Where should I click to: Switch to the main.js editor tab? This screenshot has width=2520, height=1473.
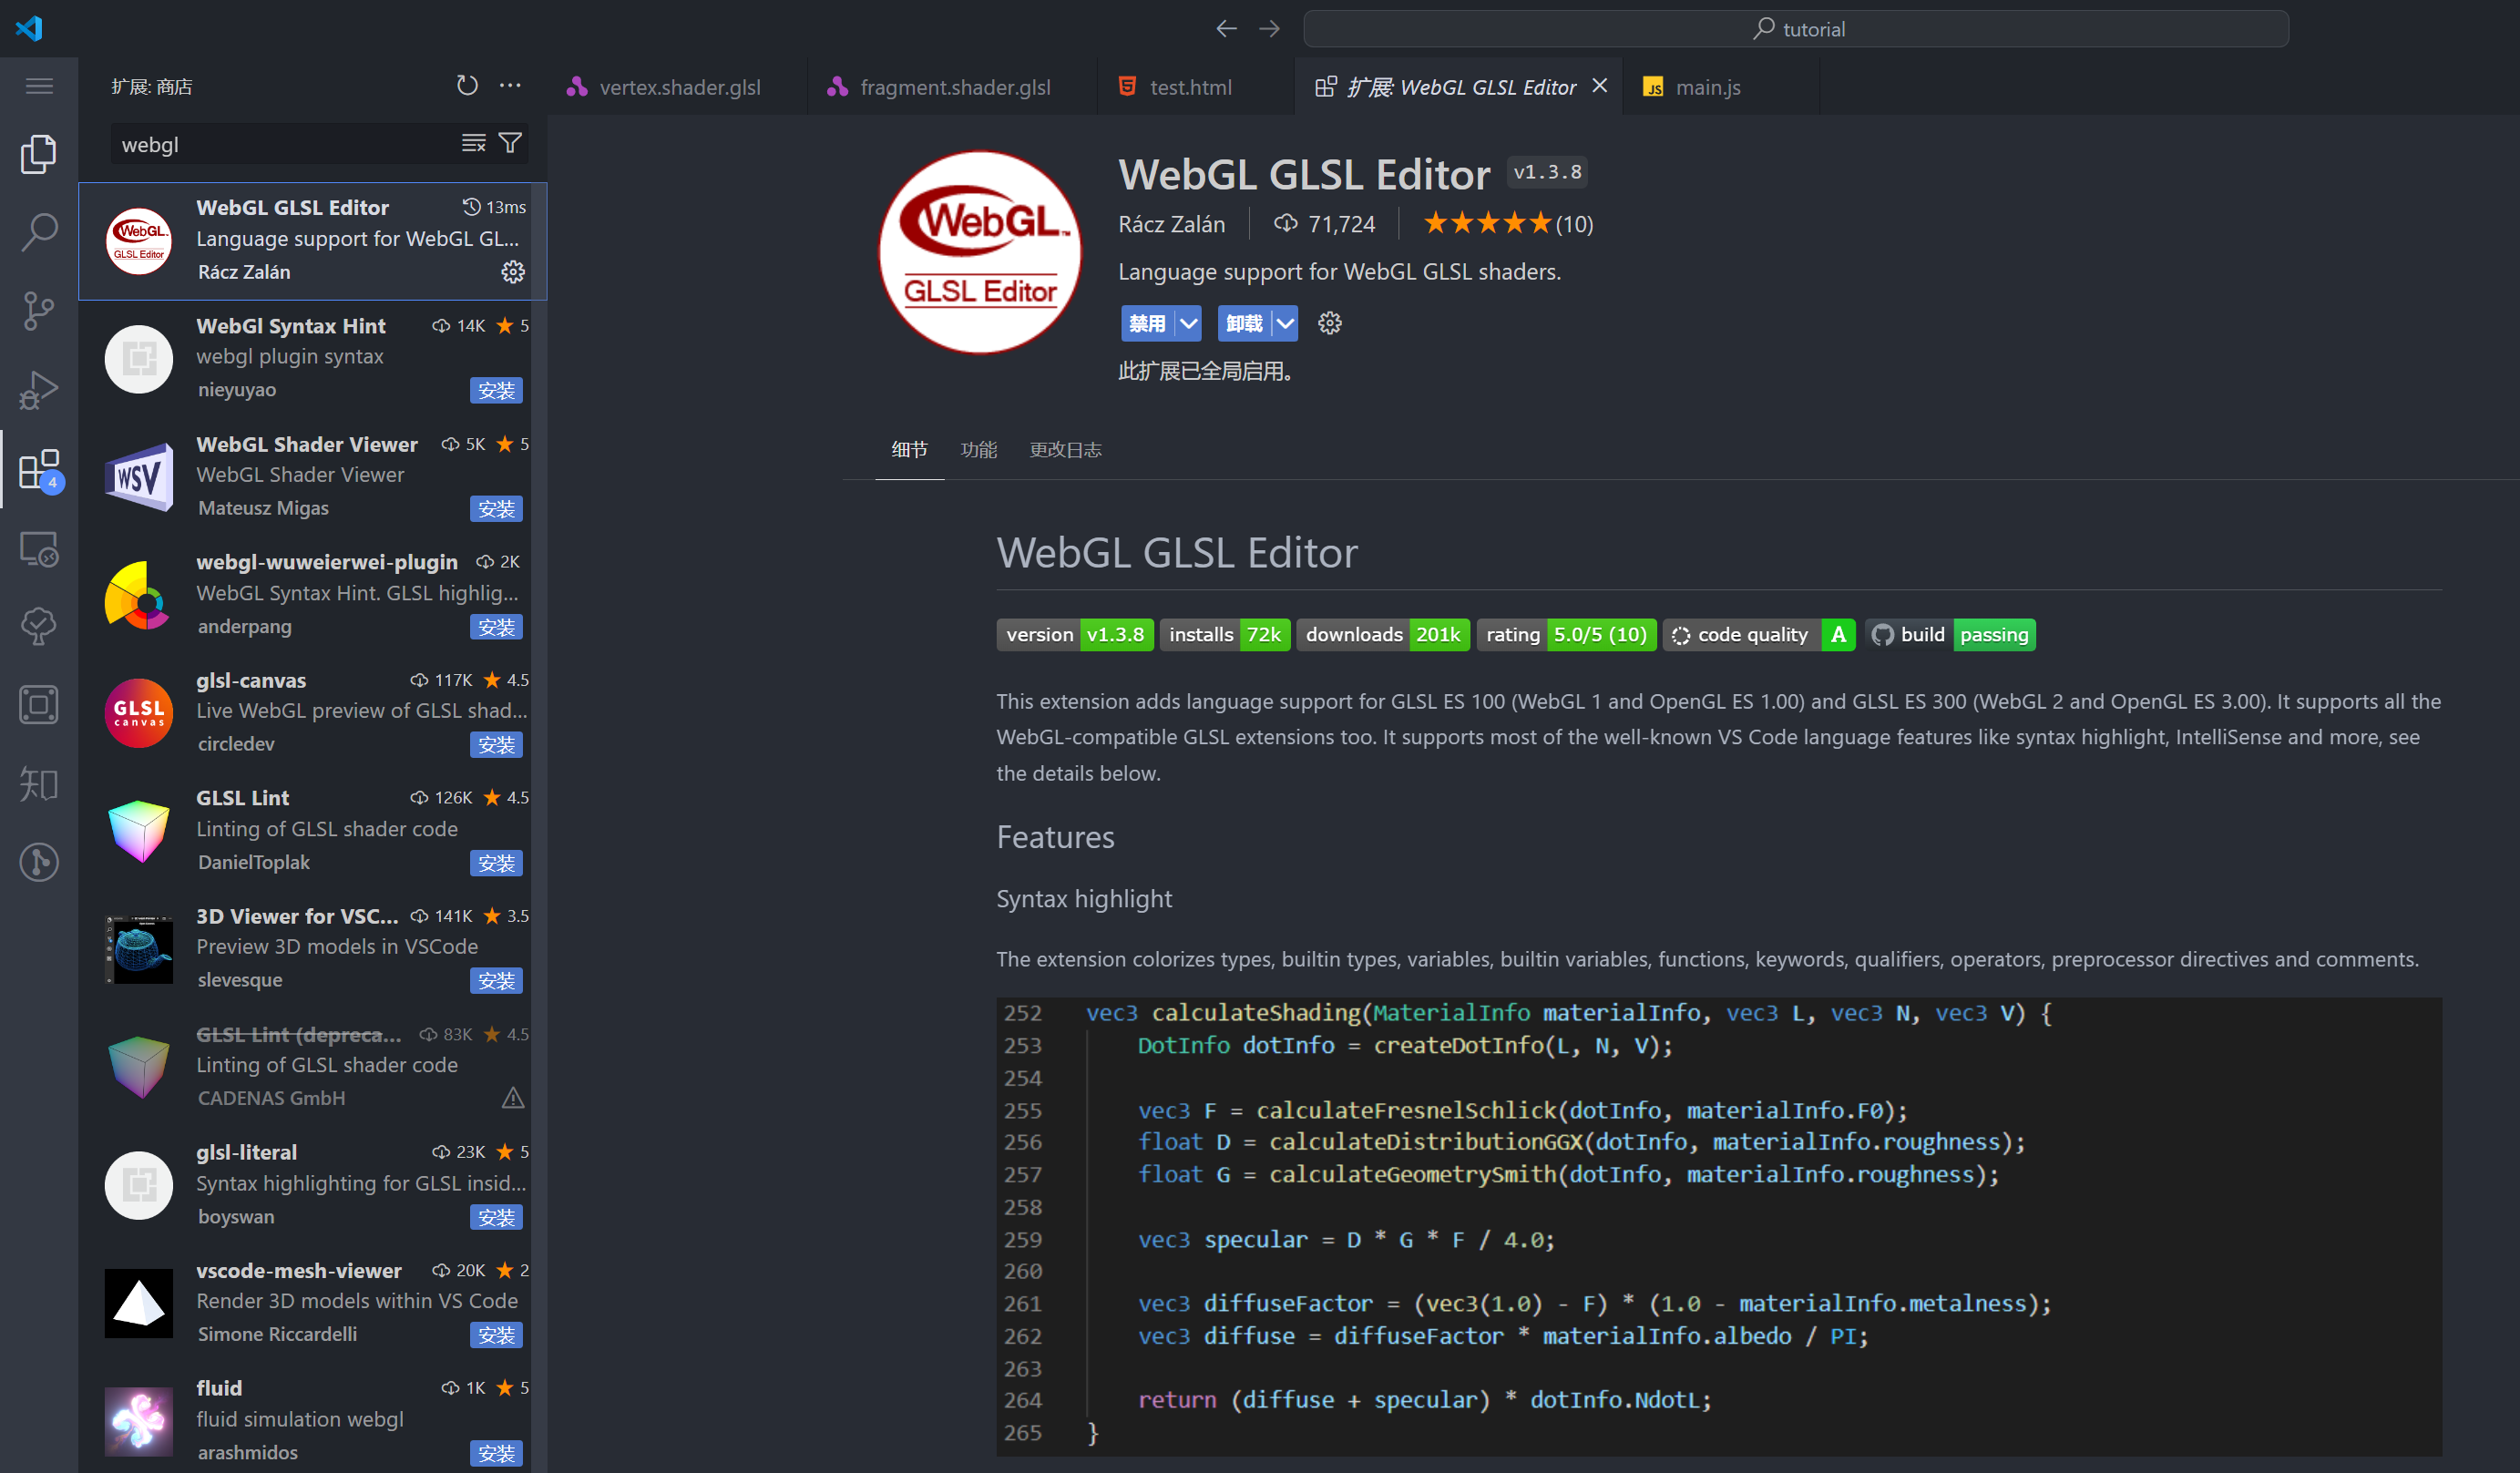coord(1708,87)
